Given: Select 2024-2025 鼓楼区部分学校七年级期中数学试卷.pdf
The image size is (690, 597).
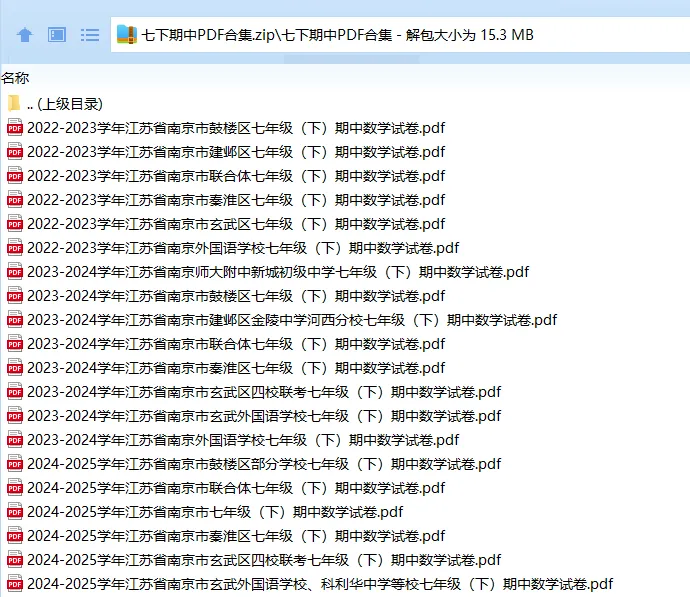Looking at the screenshot, I should pos(264,464).
